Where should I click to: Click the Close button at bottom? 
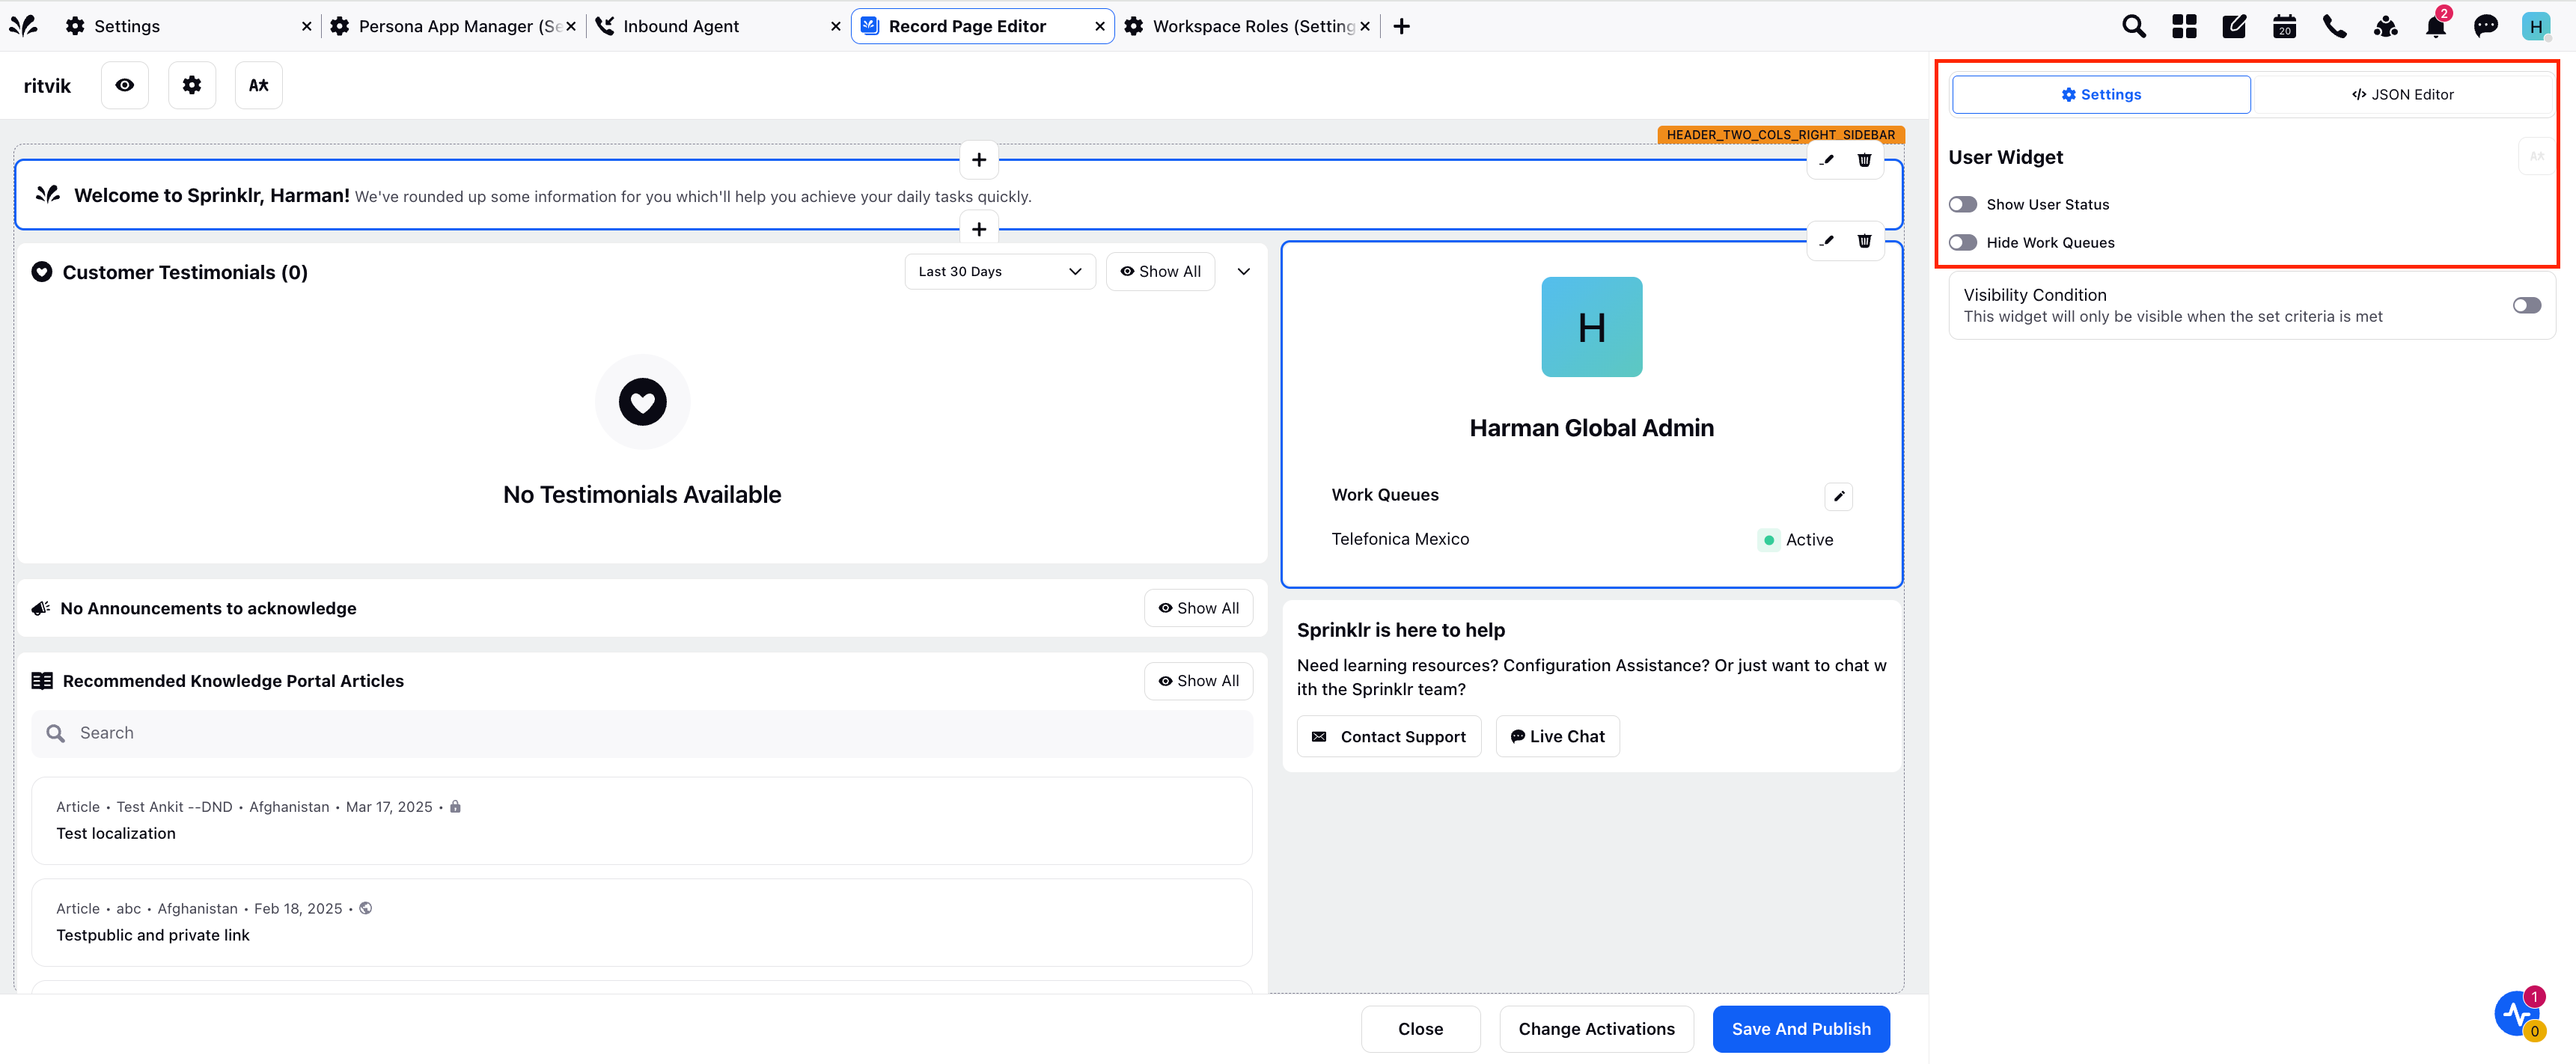point(1420,1029)
